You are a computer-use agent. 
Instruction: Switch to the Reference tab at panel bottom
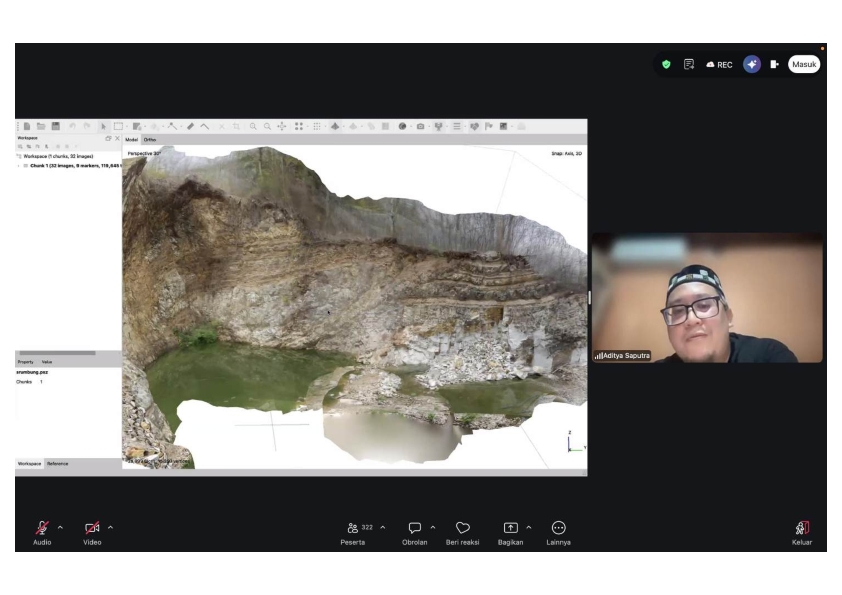[57, 463]
